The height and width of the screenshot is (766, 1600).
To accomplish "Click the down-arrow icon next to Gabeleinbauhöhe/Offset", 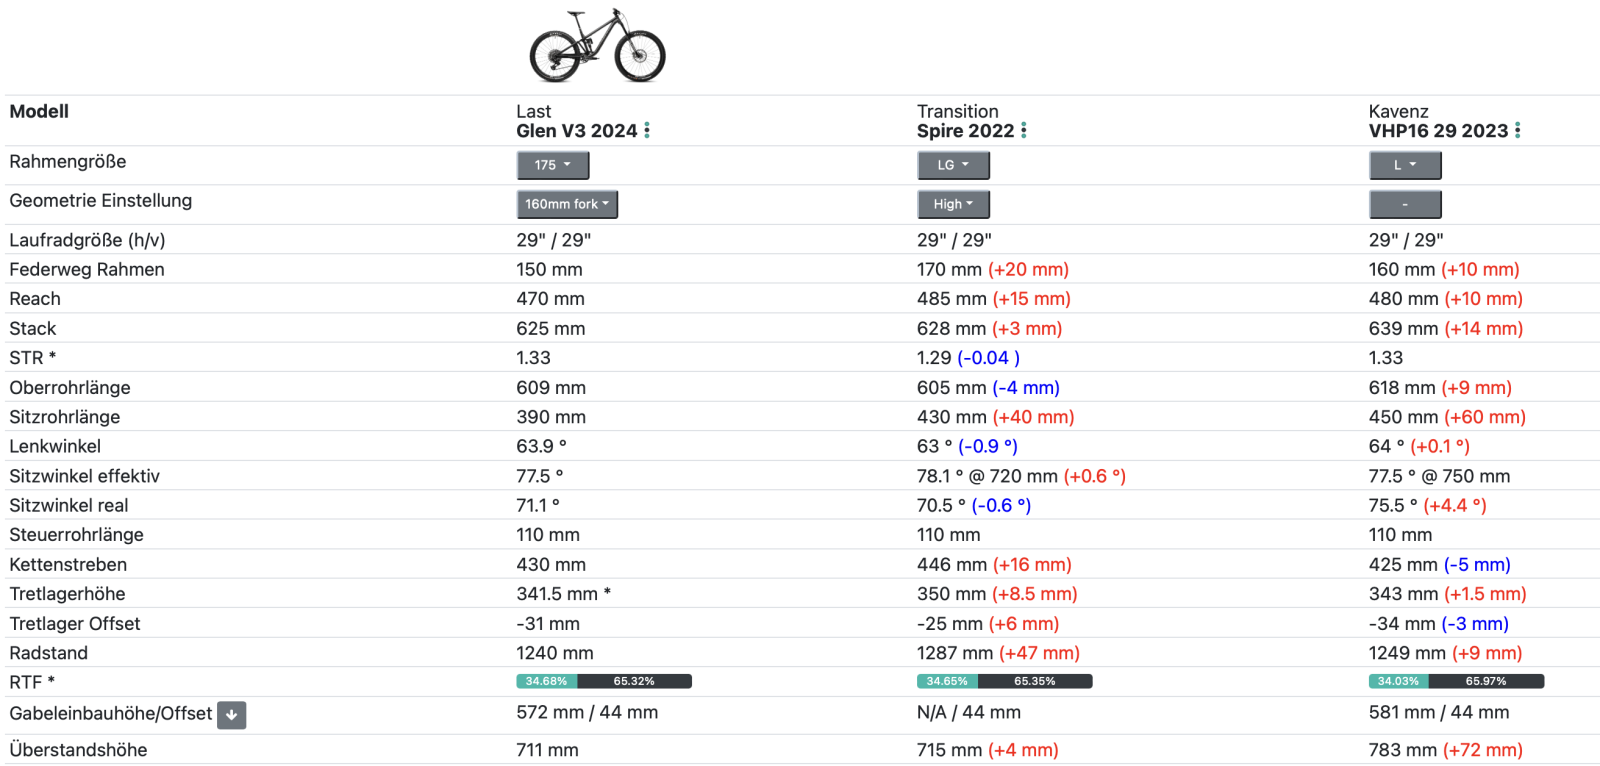I will click(231, 715).
